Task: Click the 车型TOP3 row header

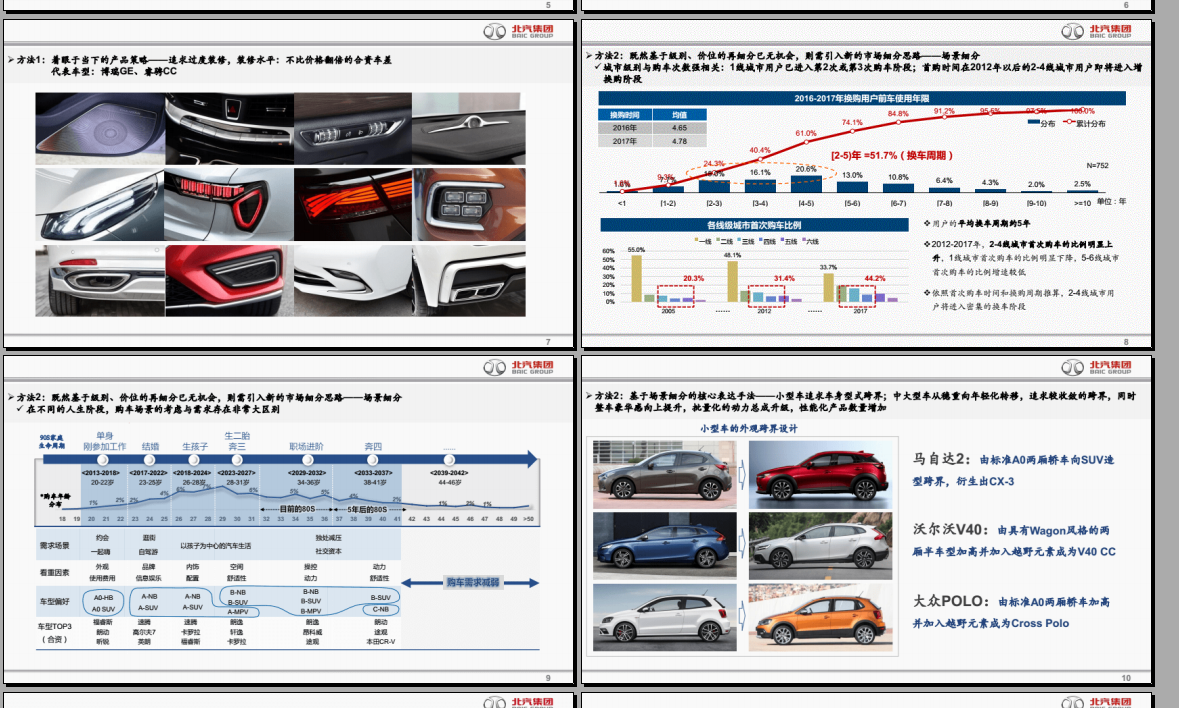Action: click(54, 633)
